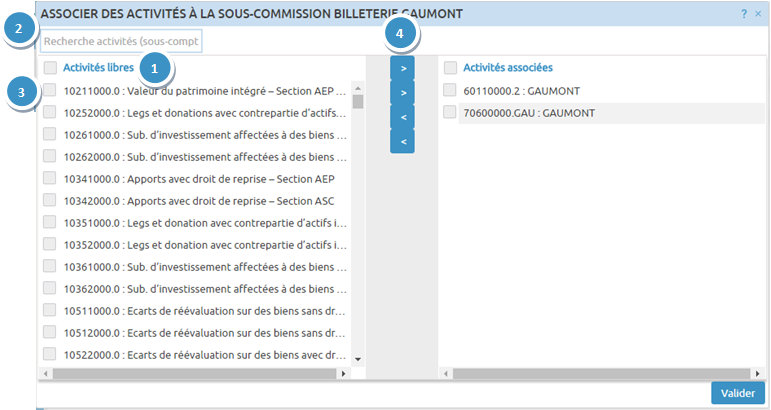Select row text '10511000.0 : Ecarts de réévaluation'
The image size is (771, 410).
(x=205, y=311)
